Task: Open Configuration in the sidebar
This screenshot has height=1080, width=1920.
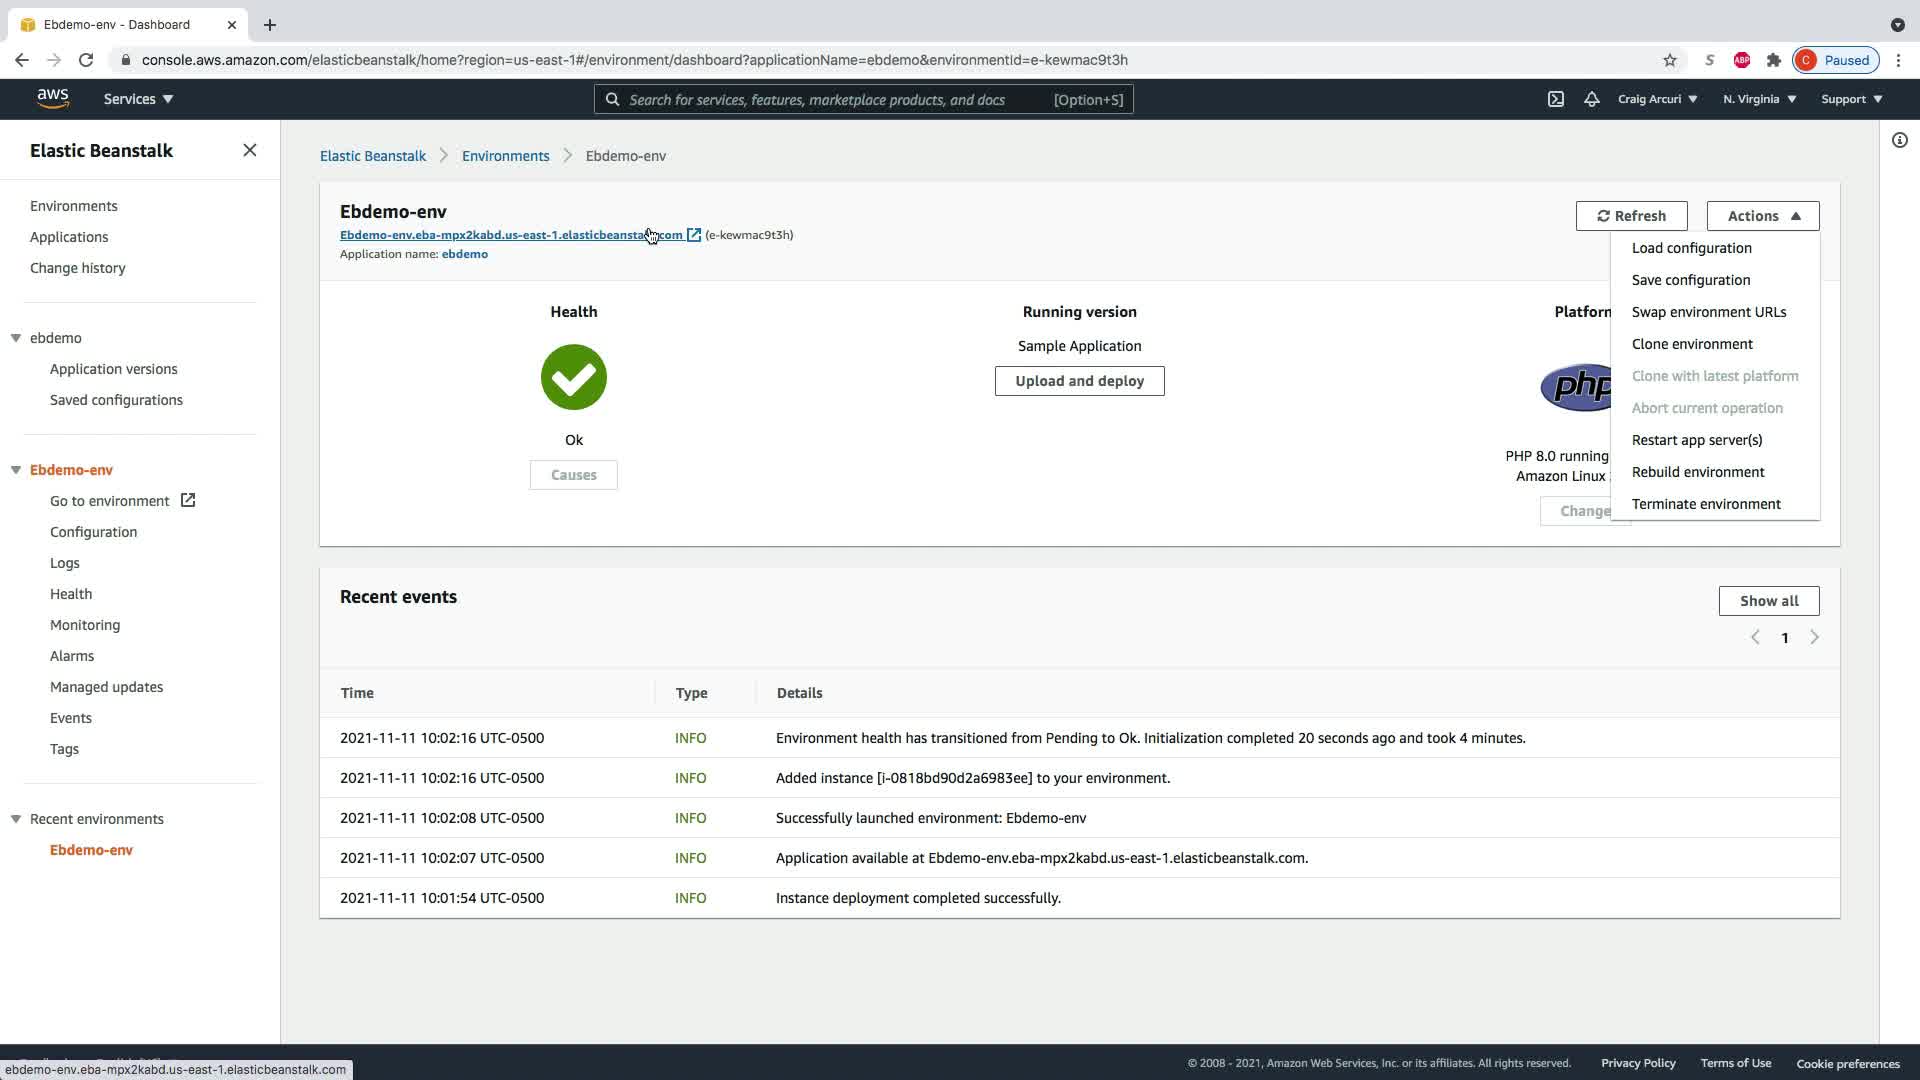Action: tap(93, 532)
